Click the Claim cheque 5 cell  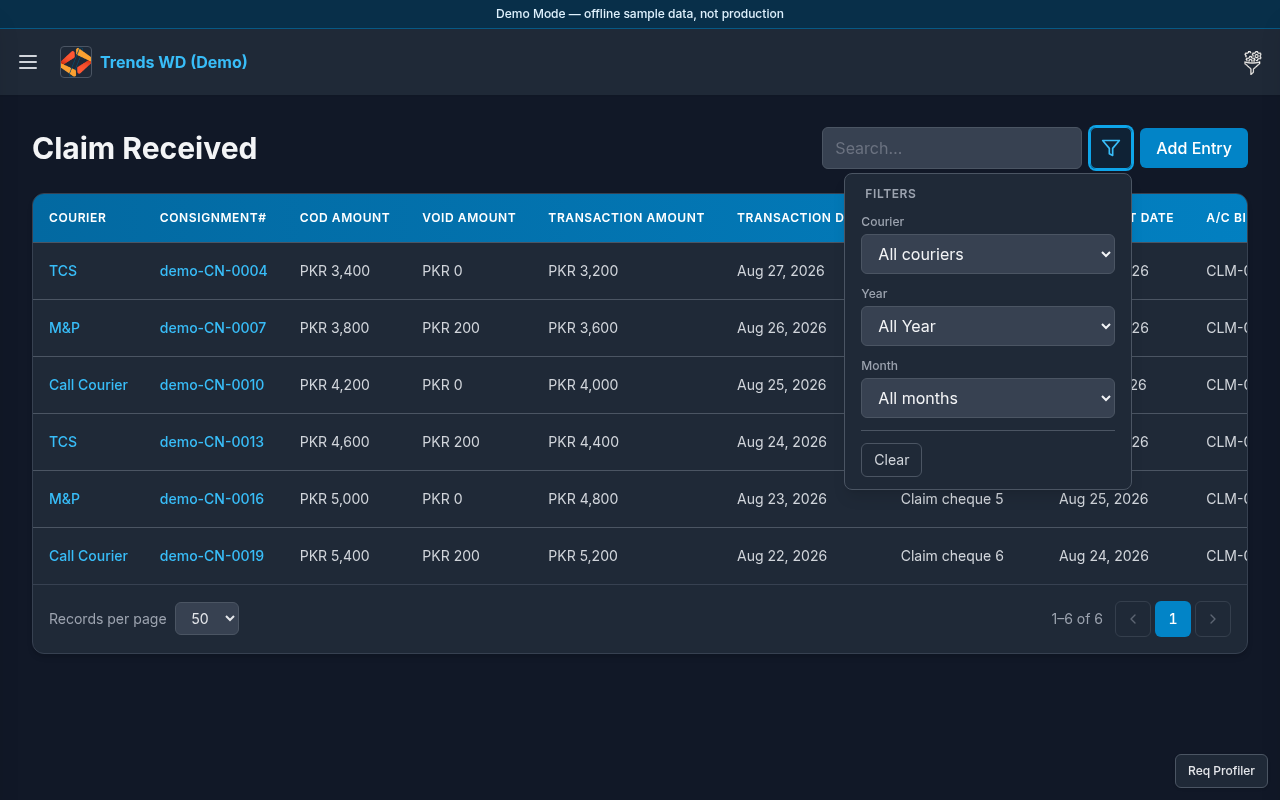pyautogui.click(x=952, y=499)
